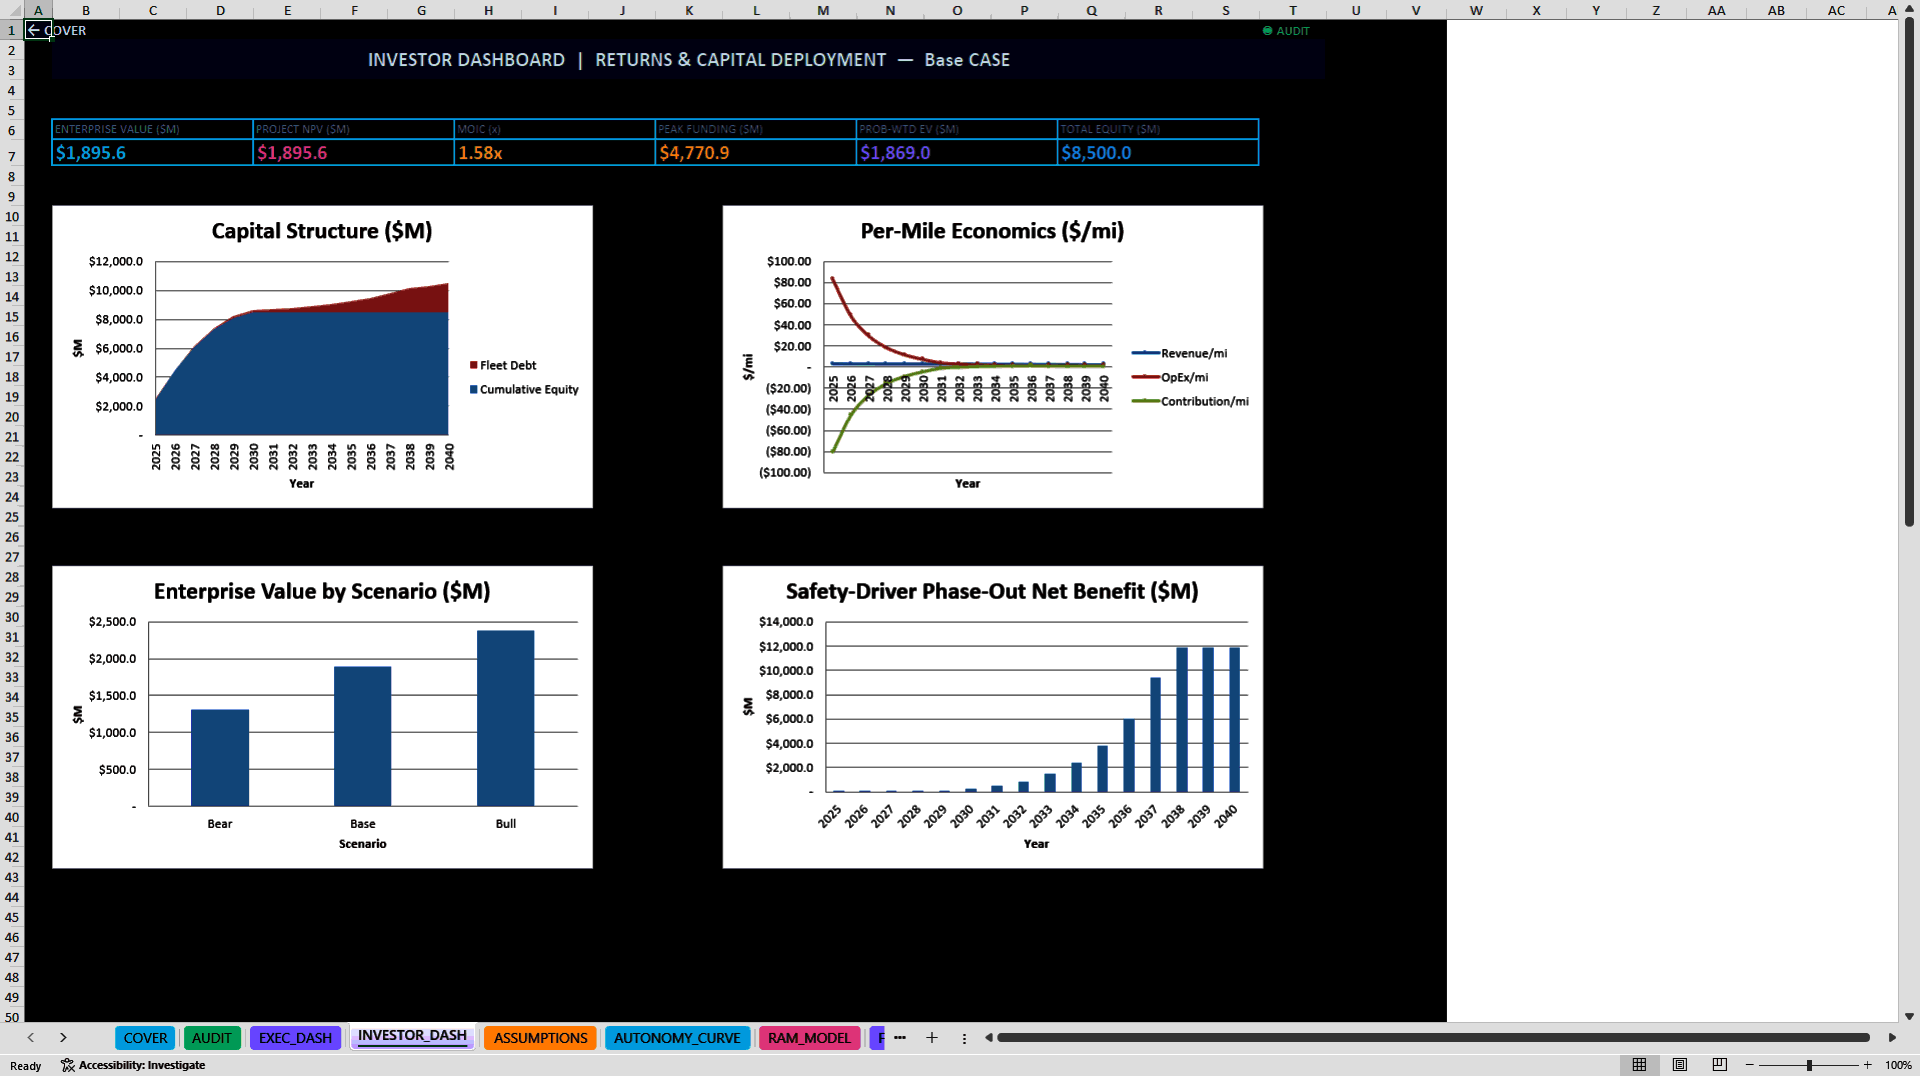This screenshot has height=1076, width=1920.
Task: Click the back arrow to COVER link
Action: [x=56, y=30]
